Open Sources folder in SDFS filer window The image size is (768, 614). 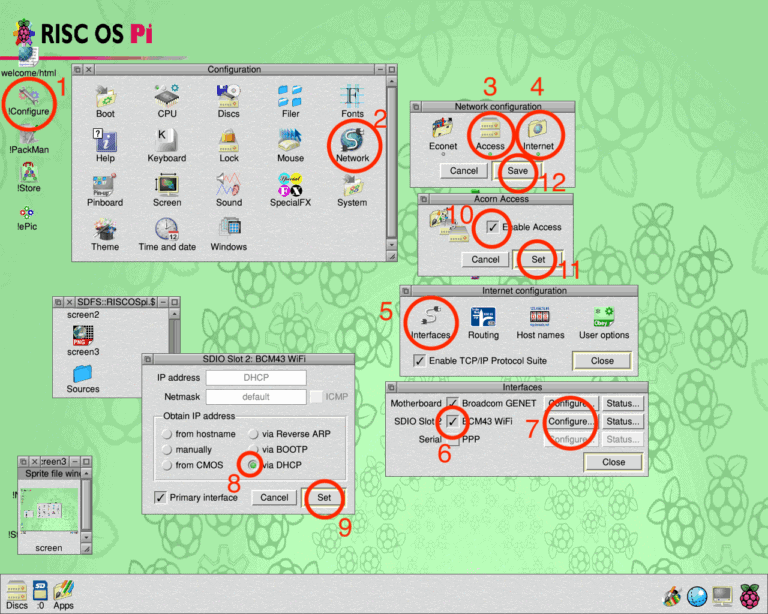pyautogui.click(x=83, y=379)
